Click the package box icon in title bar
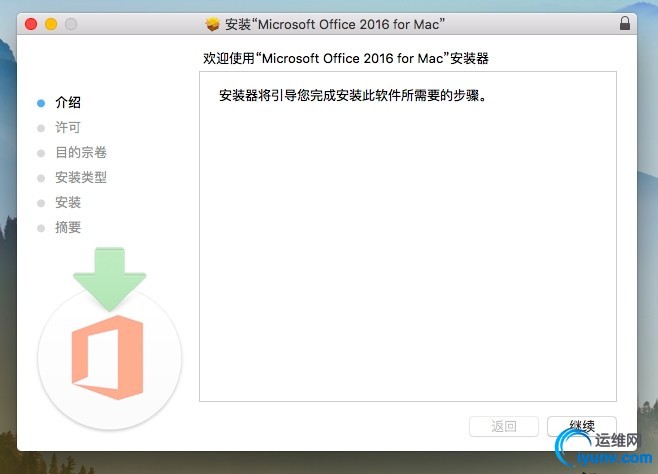This screenshot has height=474, width=658. pos(213,24)
